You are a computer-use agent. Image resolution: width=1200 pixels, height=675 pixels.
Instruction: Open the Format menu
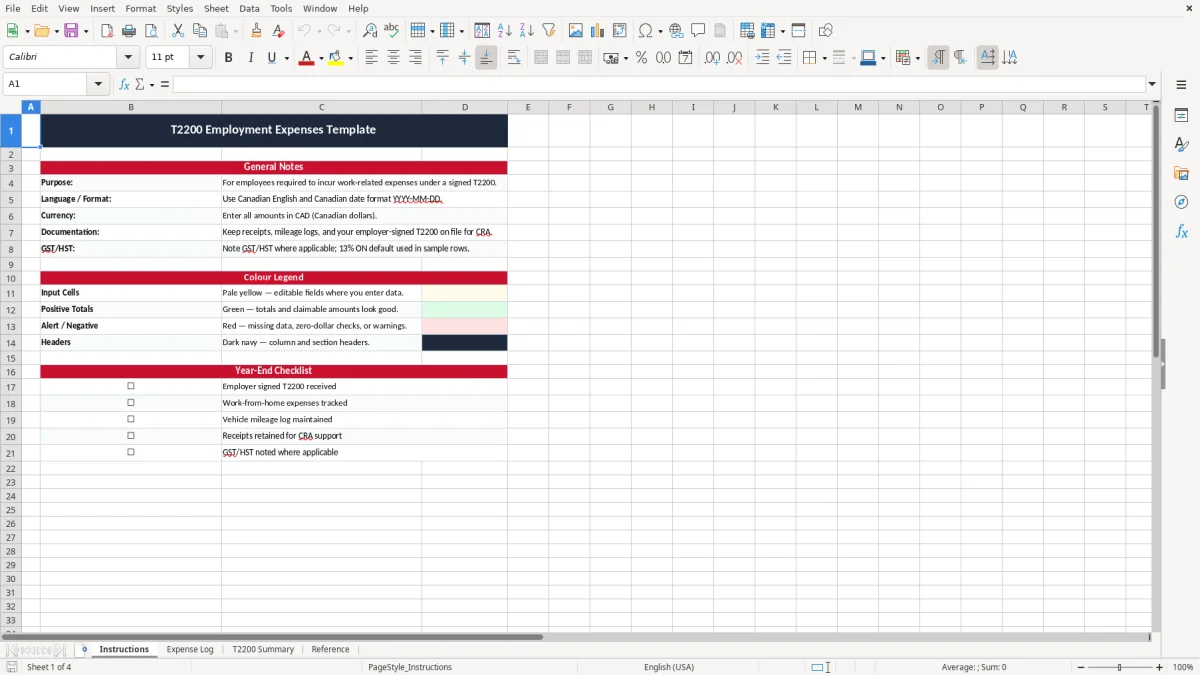141,8
